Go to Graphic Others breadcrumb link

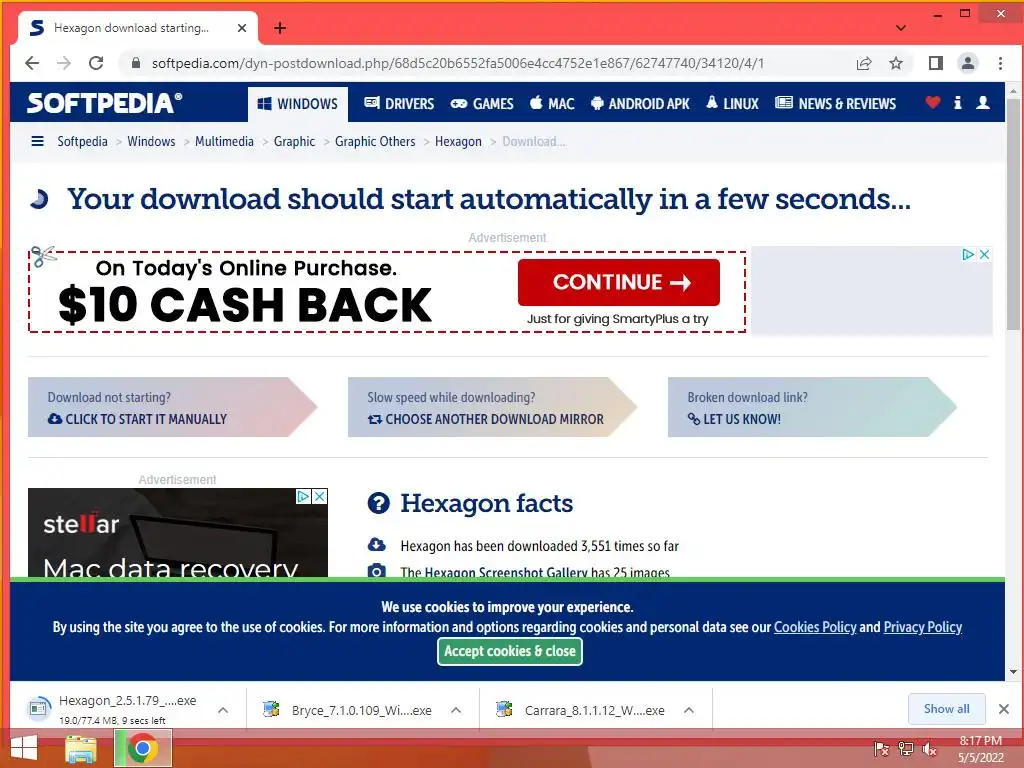[x=375, y=142]
